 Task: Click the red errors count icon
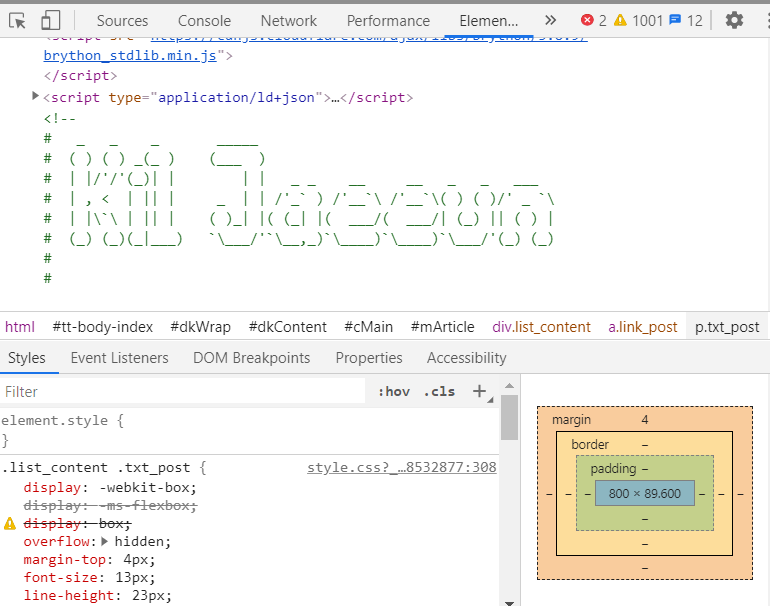[x=587, y=20]
